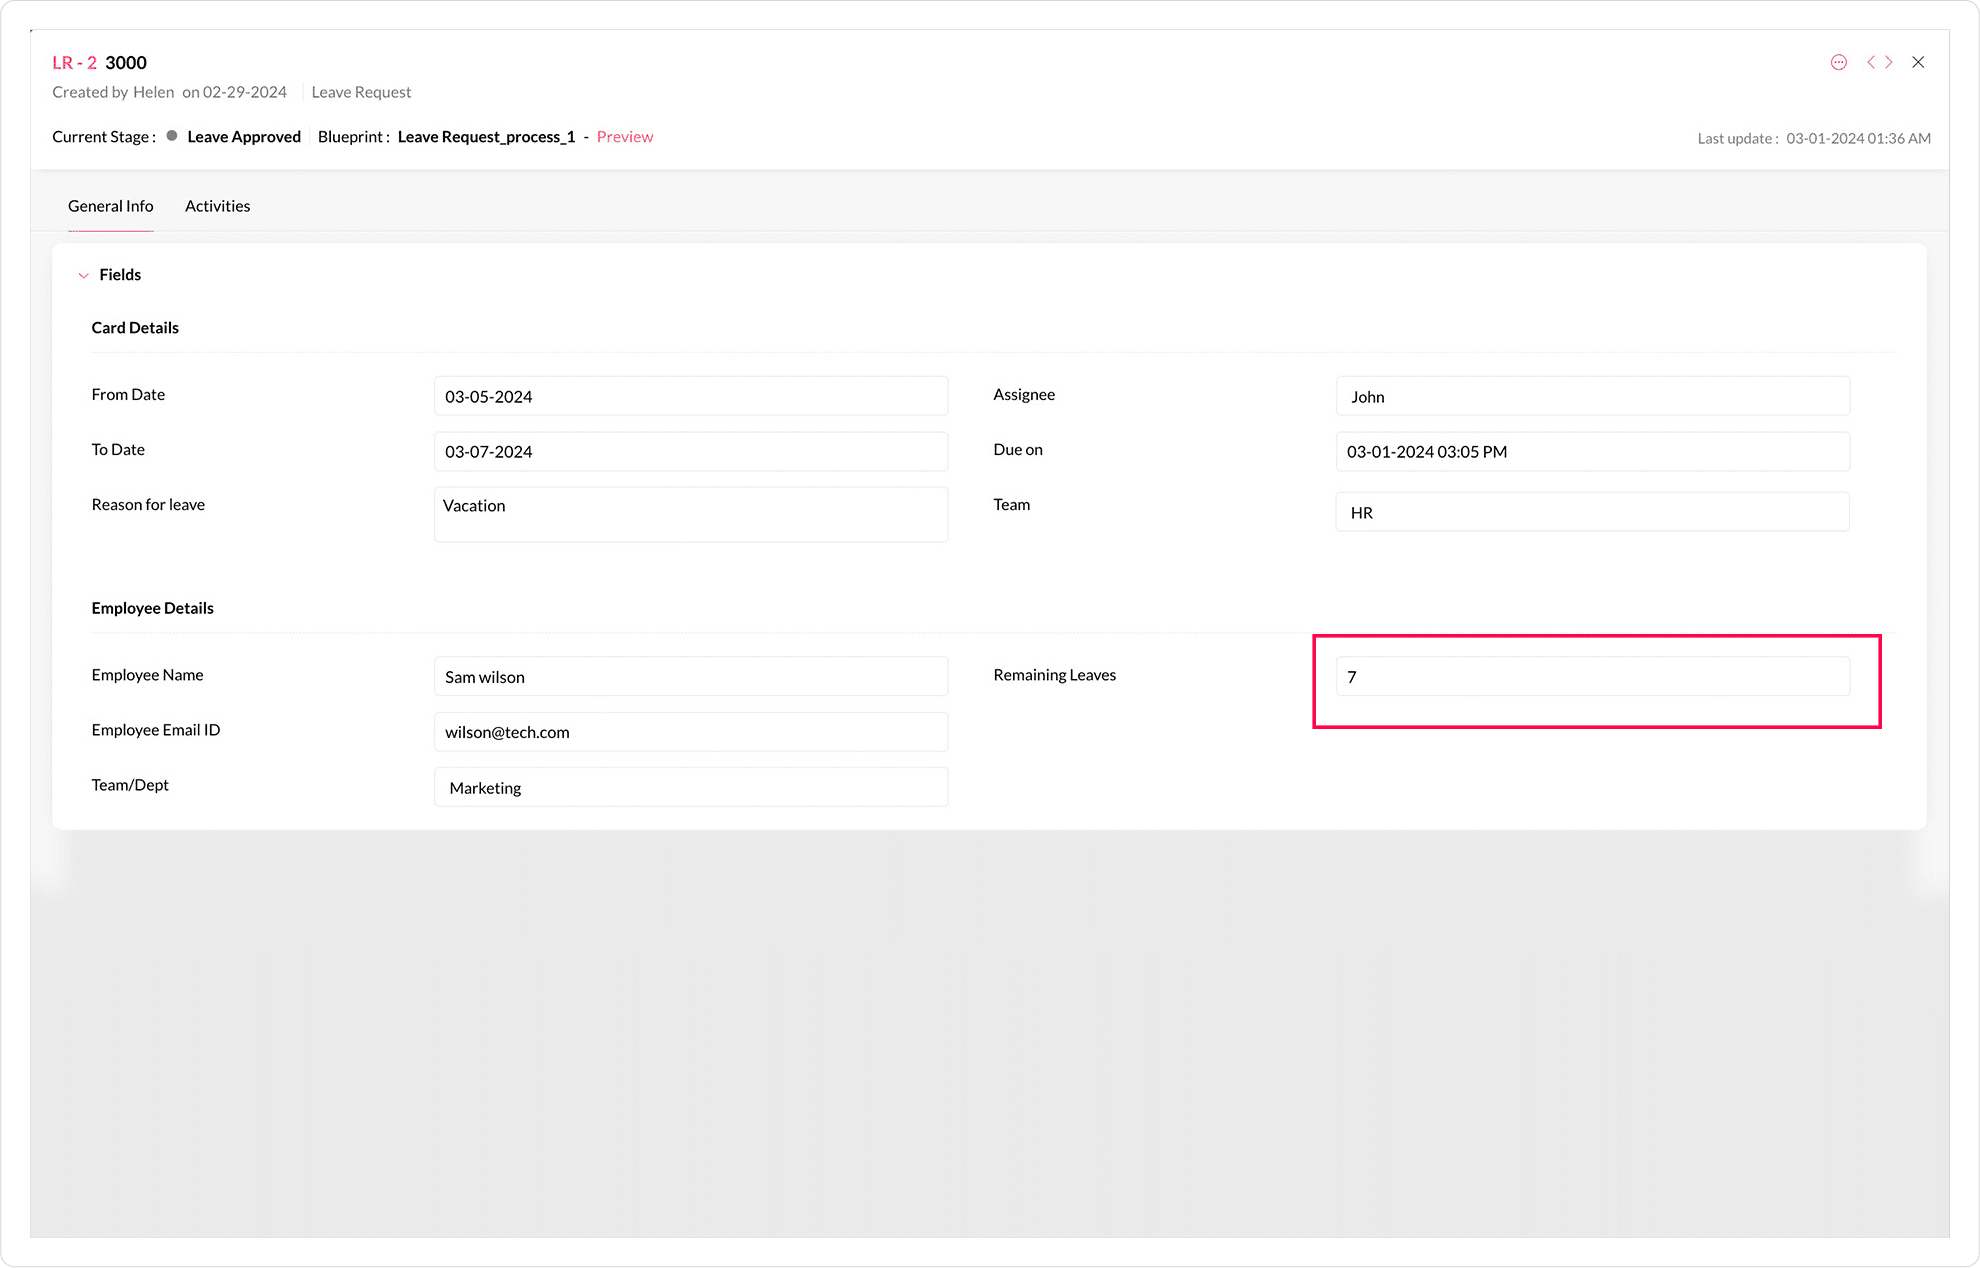Open the Team/Dept Marketing field
This screenshot has height=1268, width=1980.
point(690,787)
